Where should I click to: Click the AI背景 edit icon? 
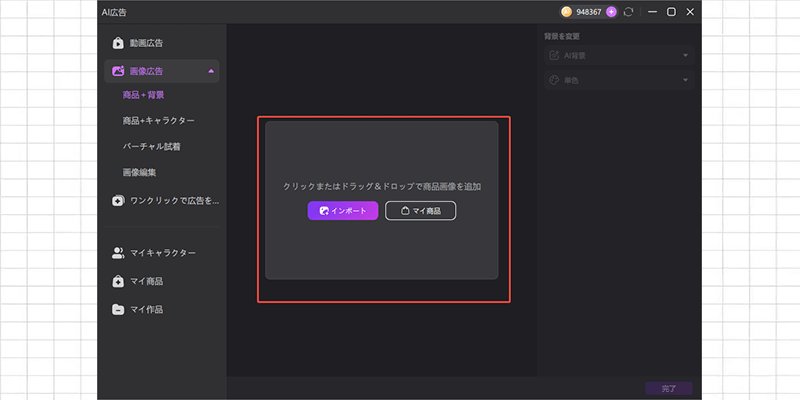554,55
